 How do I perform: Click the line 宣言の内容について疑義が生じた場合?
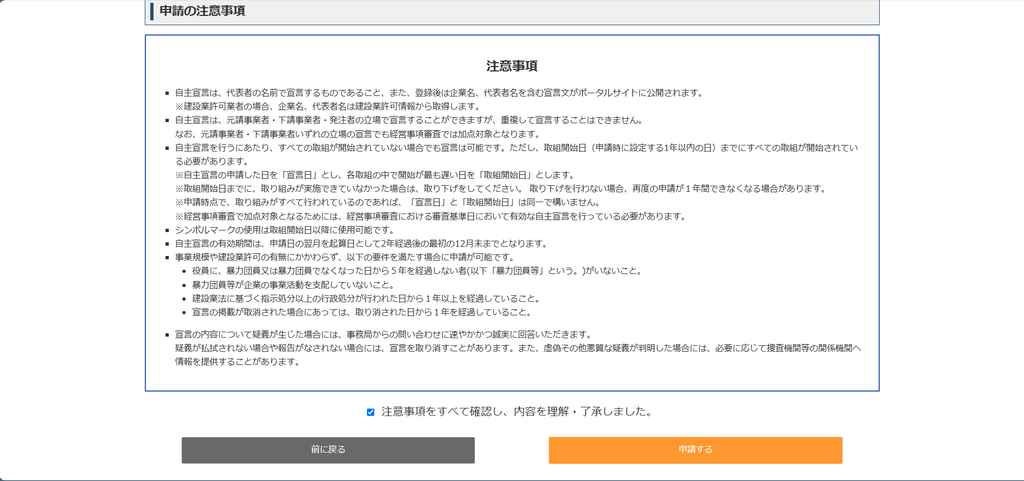383,334
